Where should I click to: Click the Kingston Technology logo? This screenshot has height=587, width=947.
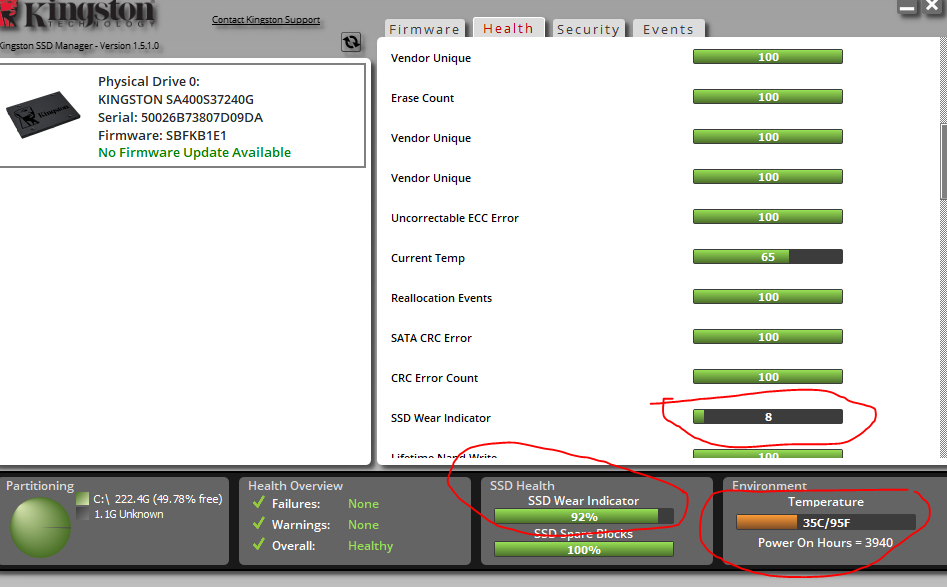79,14
